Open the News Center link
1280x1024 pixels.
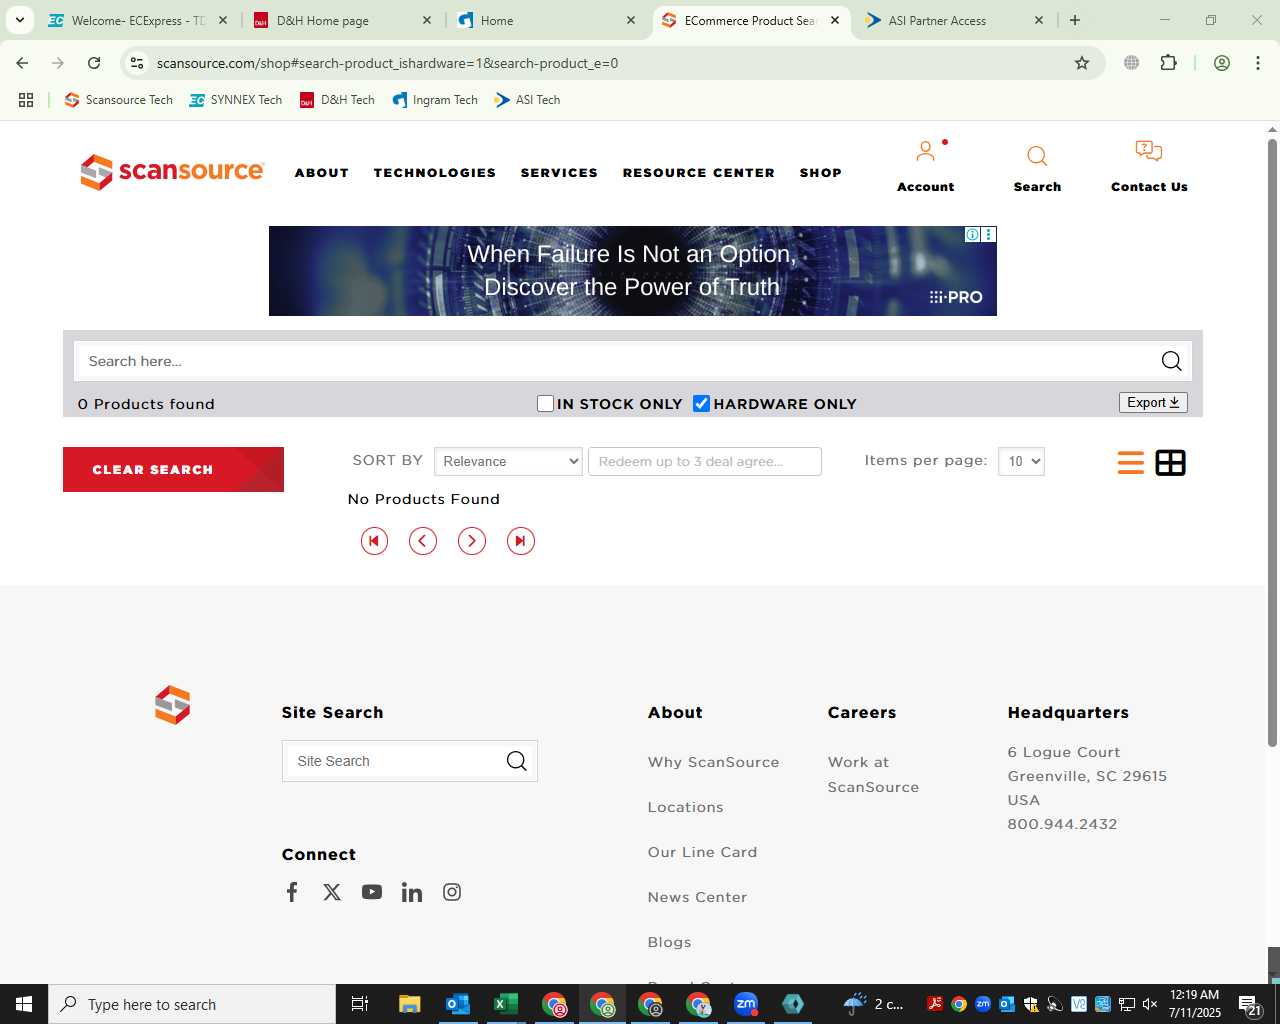(x=697, y=897)
